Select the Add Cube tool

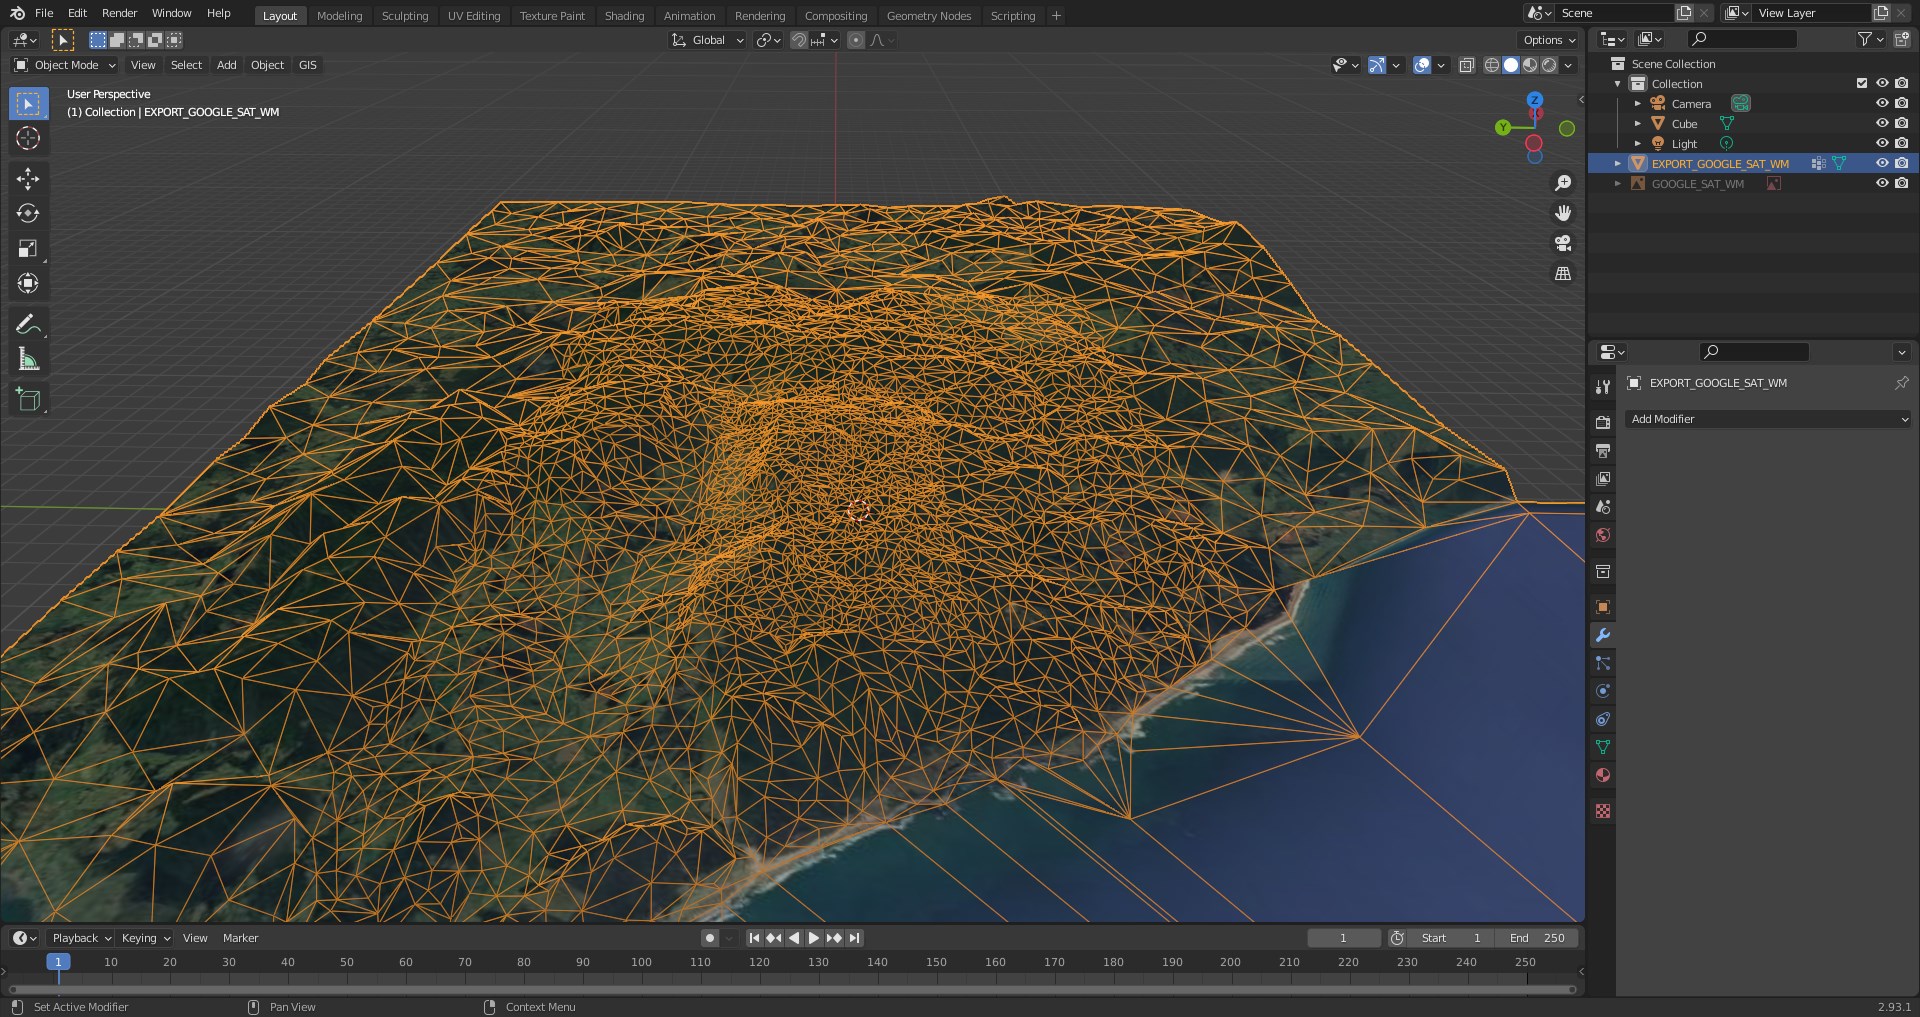28,400
